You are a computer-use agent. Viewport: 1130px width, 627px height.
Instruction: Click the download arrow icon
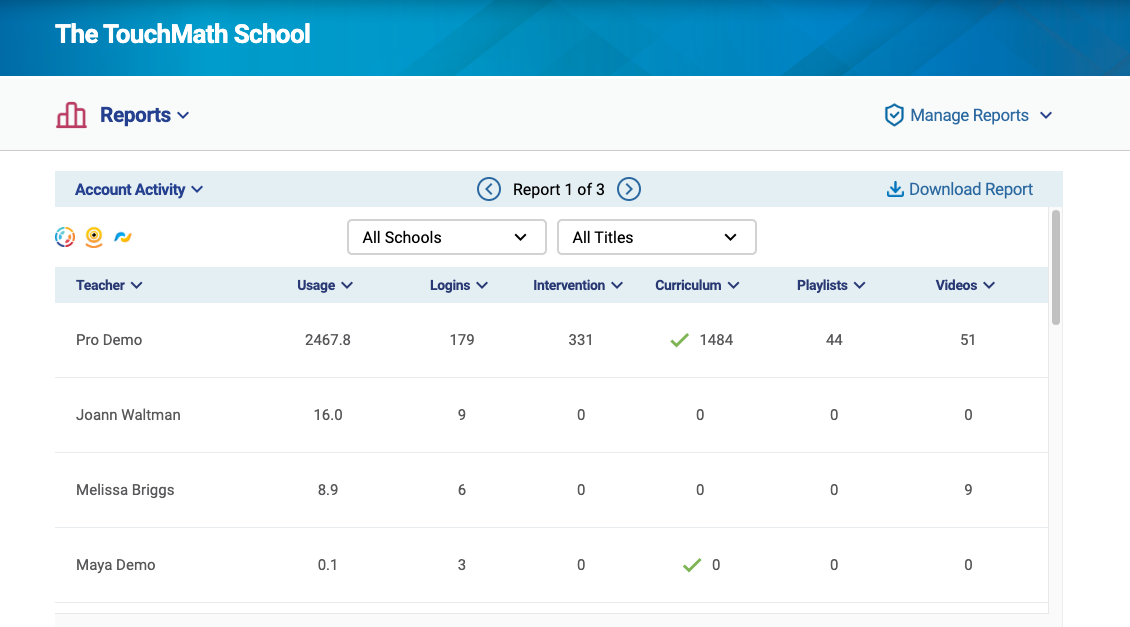[x=894, y=190]
